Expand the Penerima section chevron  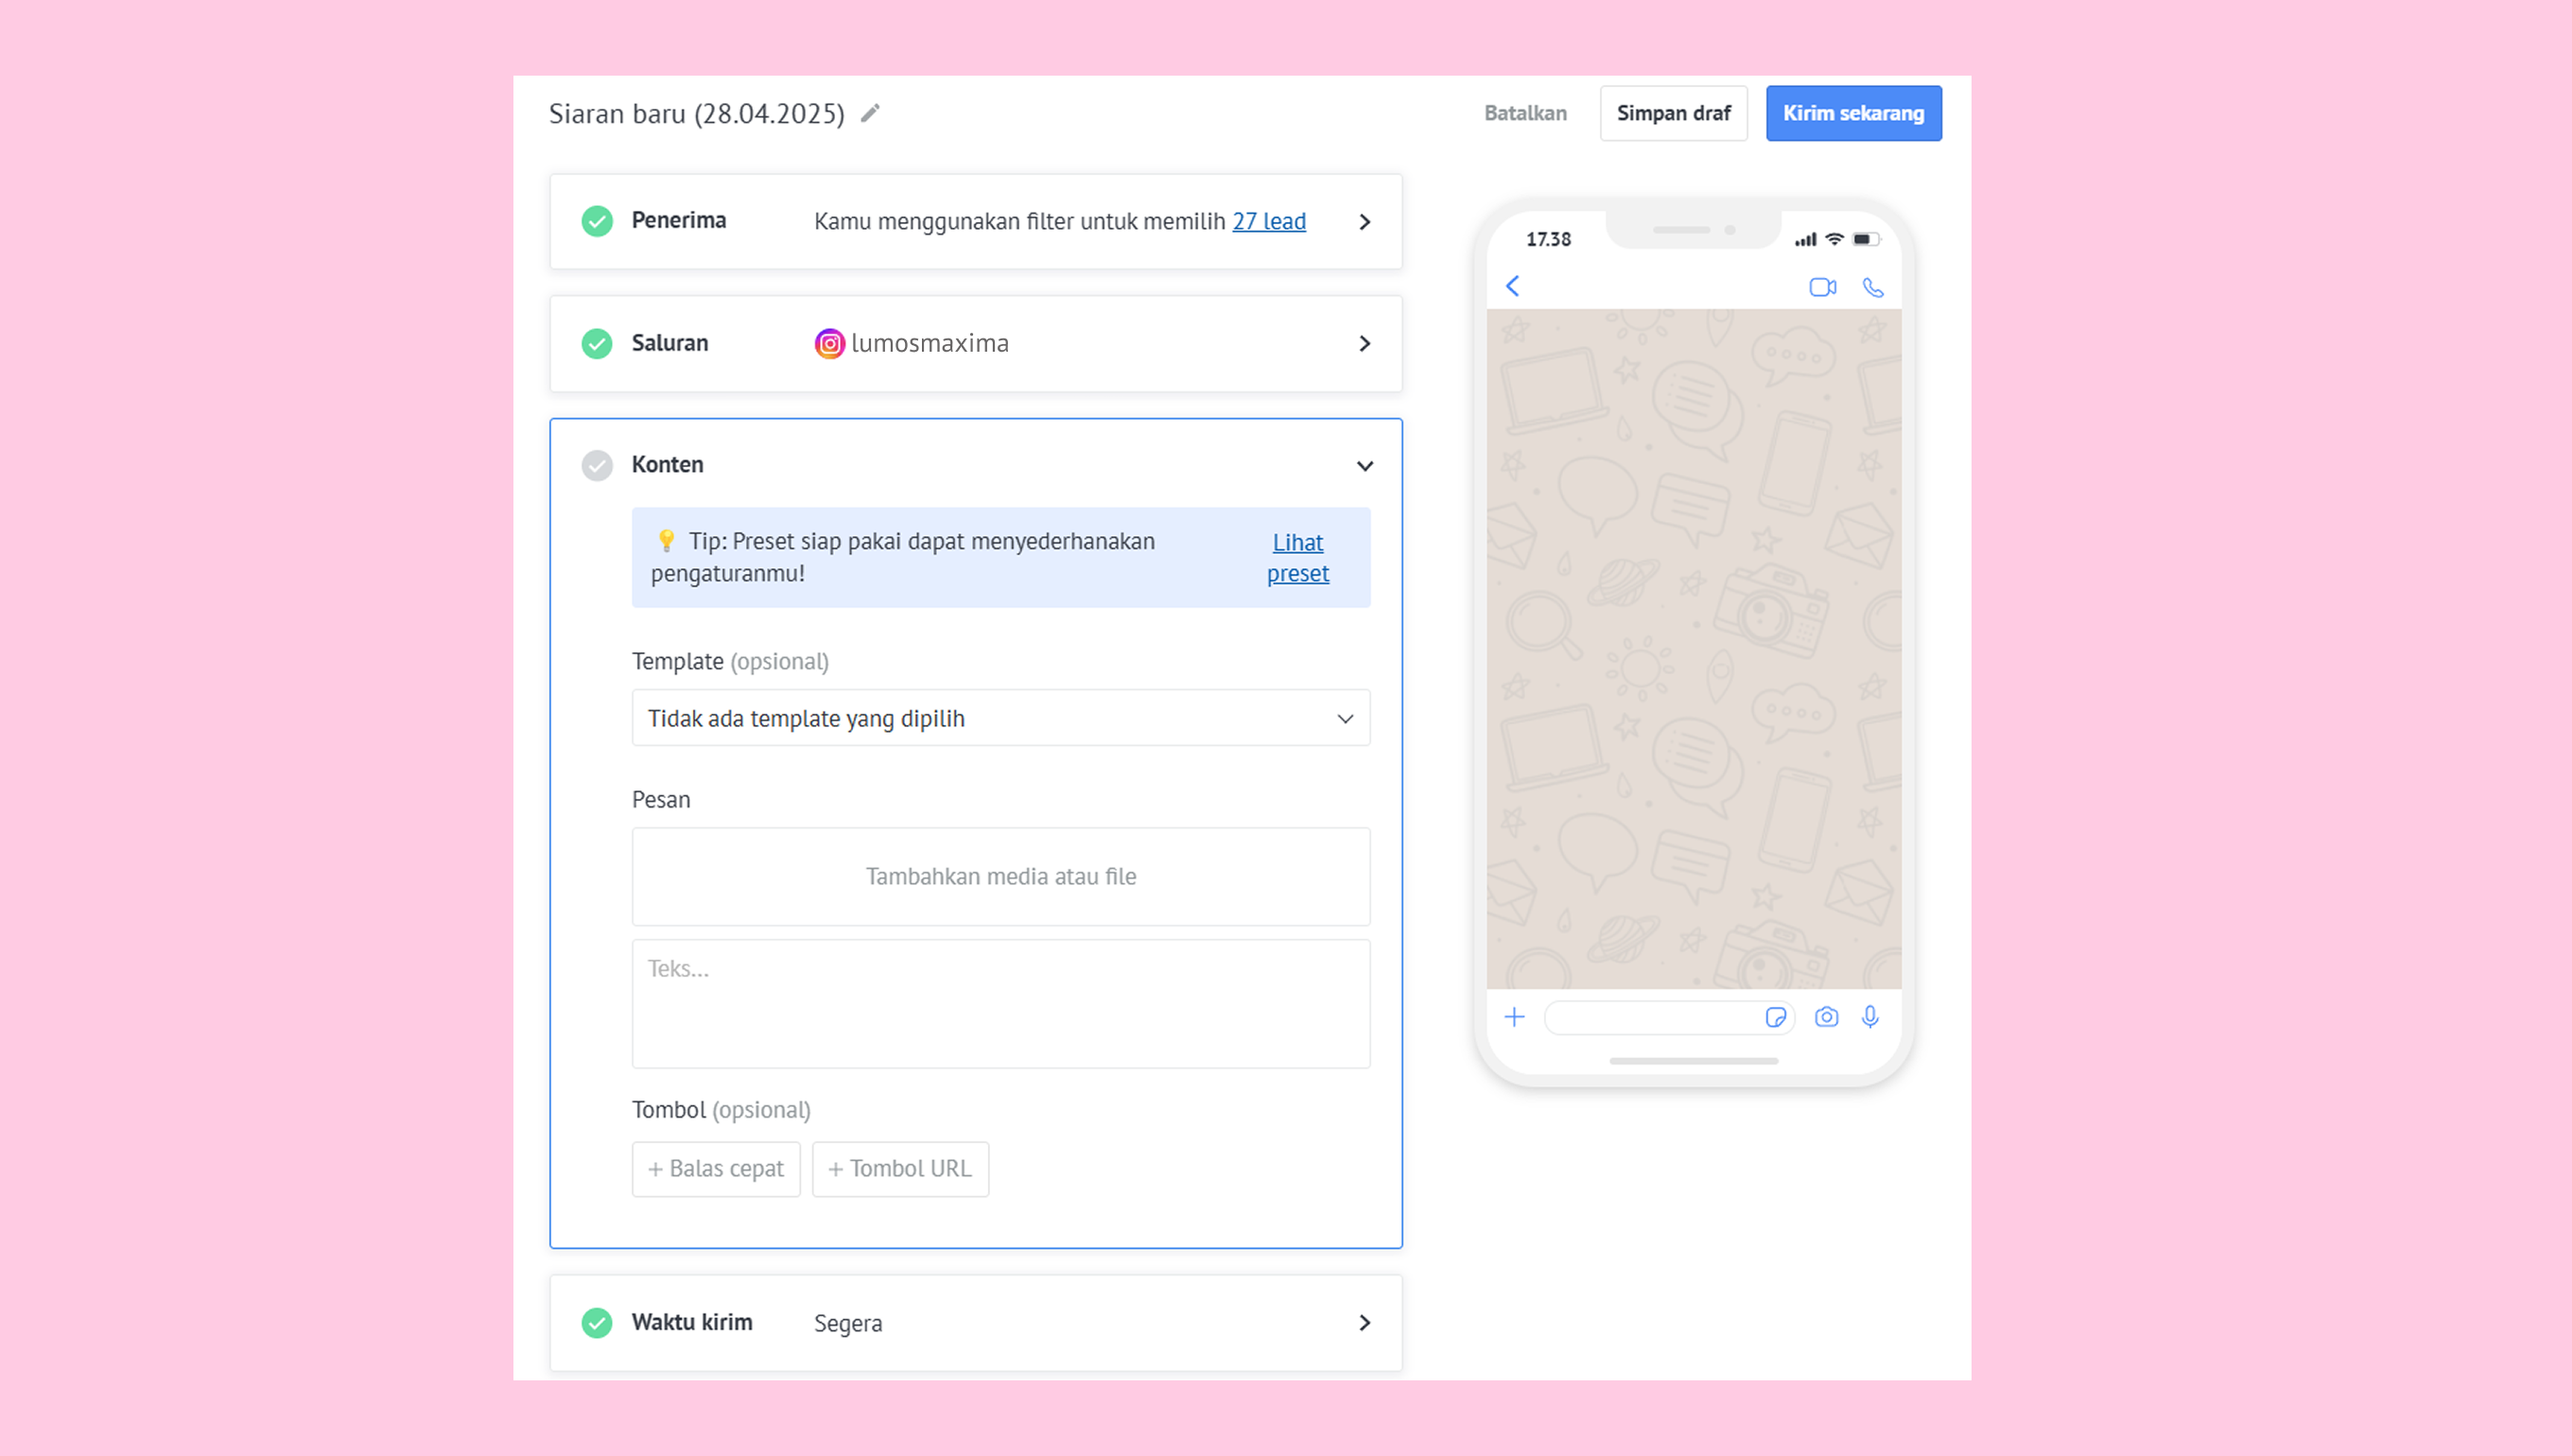(x=1364, y=222)
